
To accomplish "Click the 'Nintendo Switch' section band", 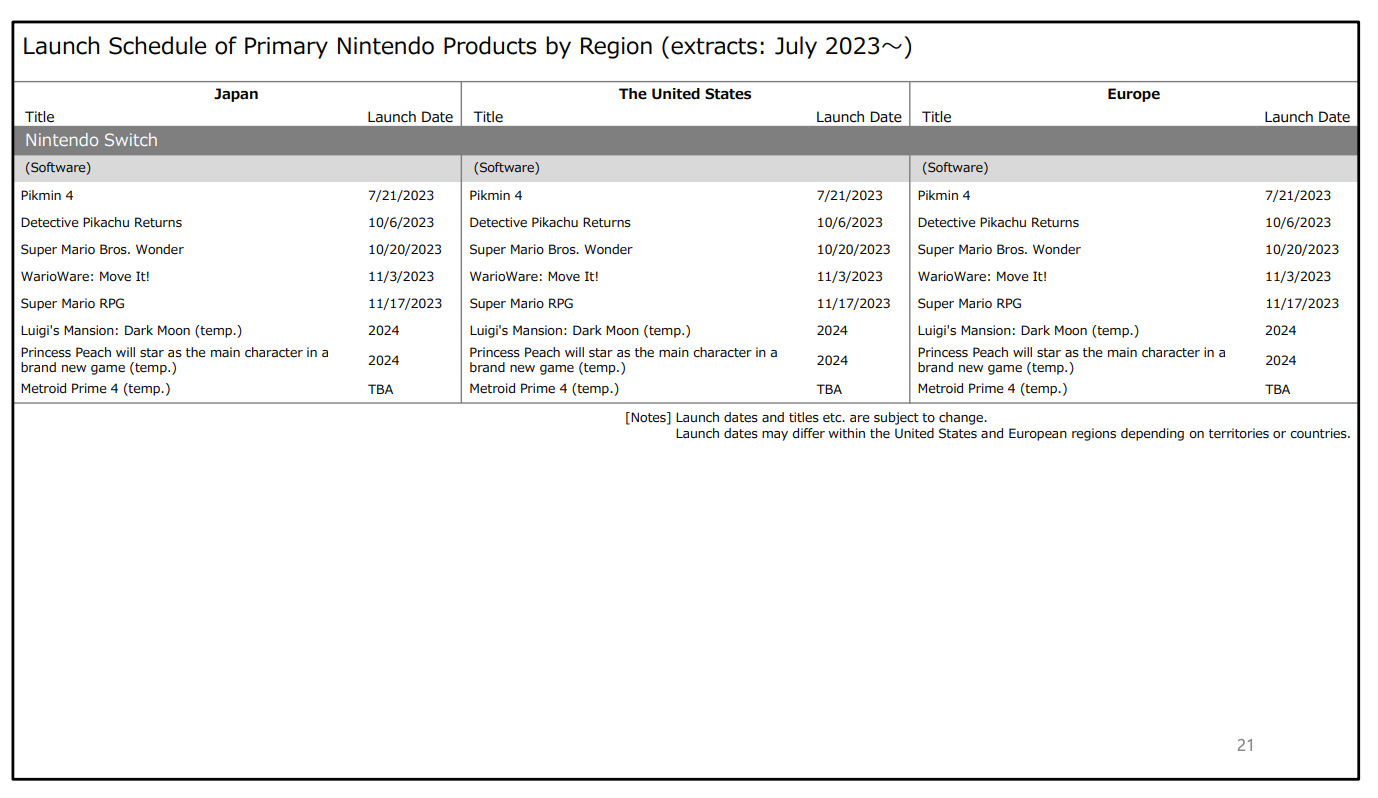I will [x=686, y=140].
